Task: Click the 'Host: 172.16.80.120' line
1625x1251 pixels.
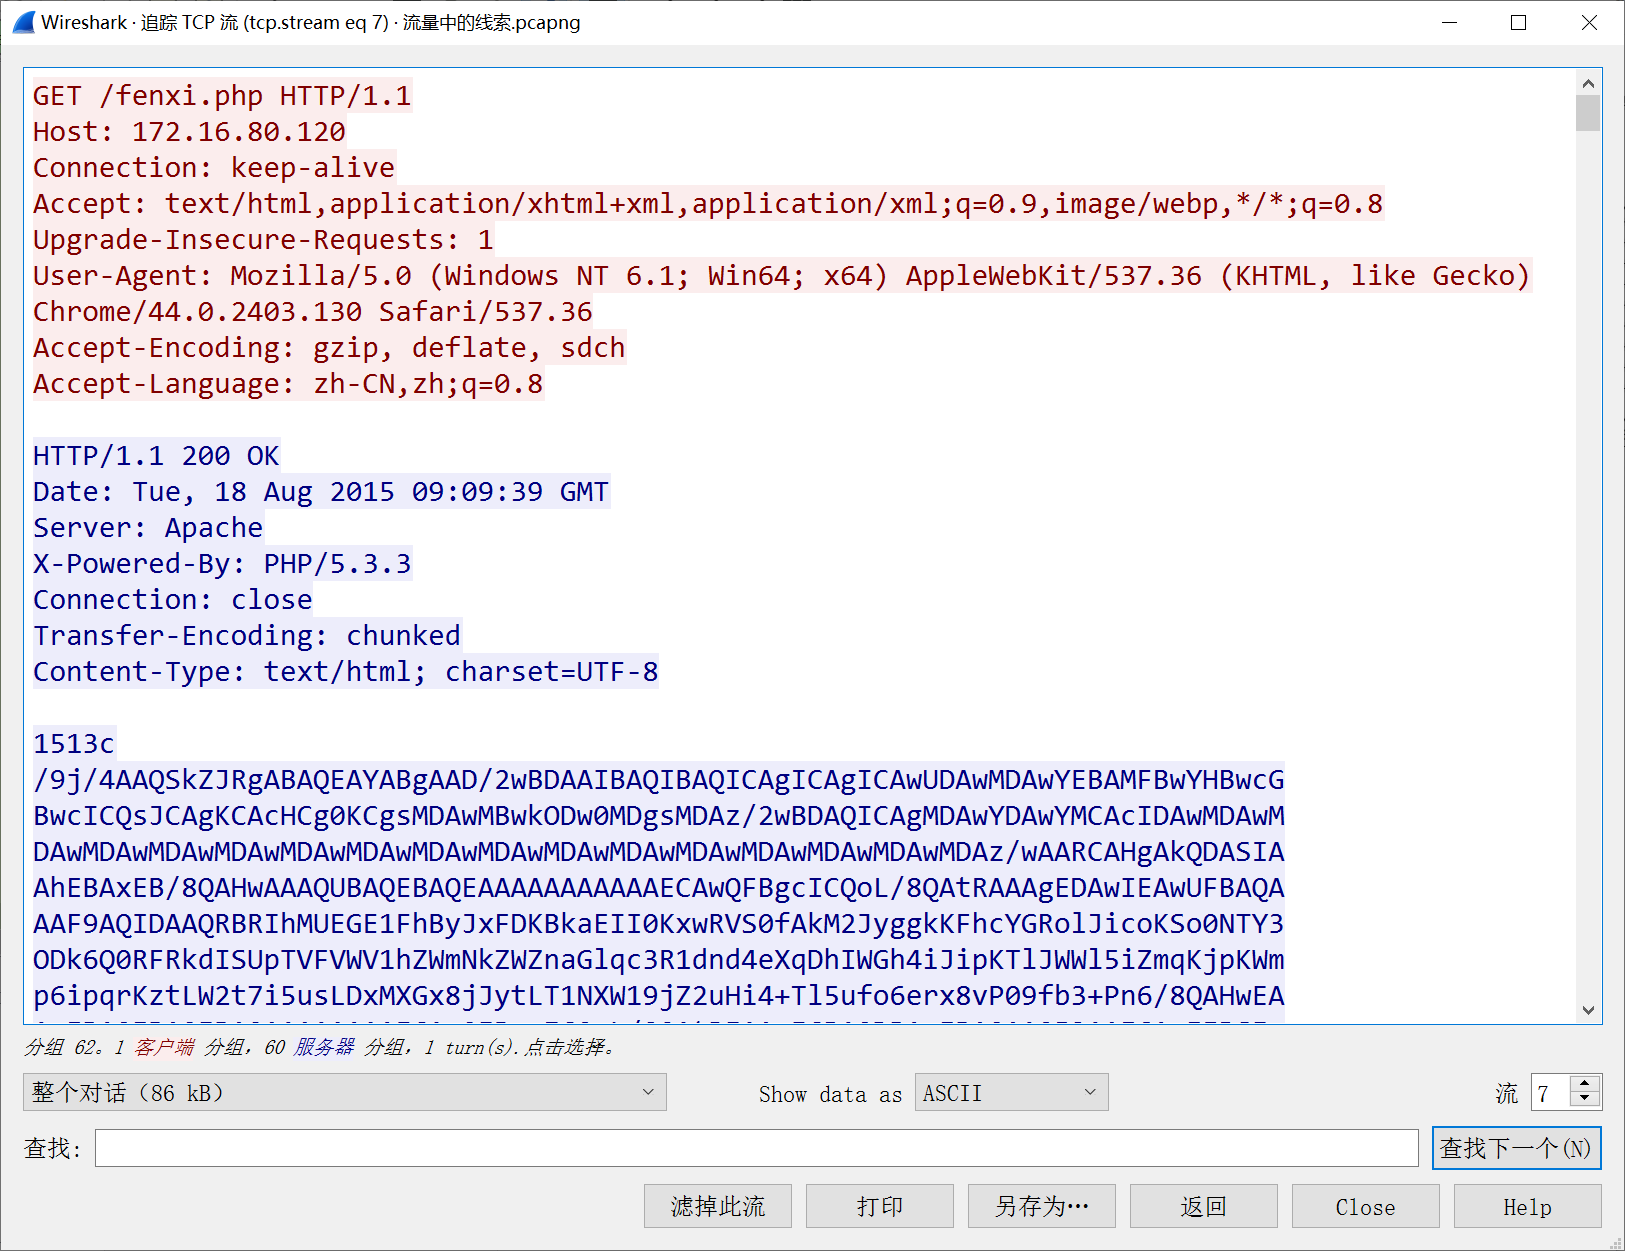Action: click(189, 132)
